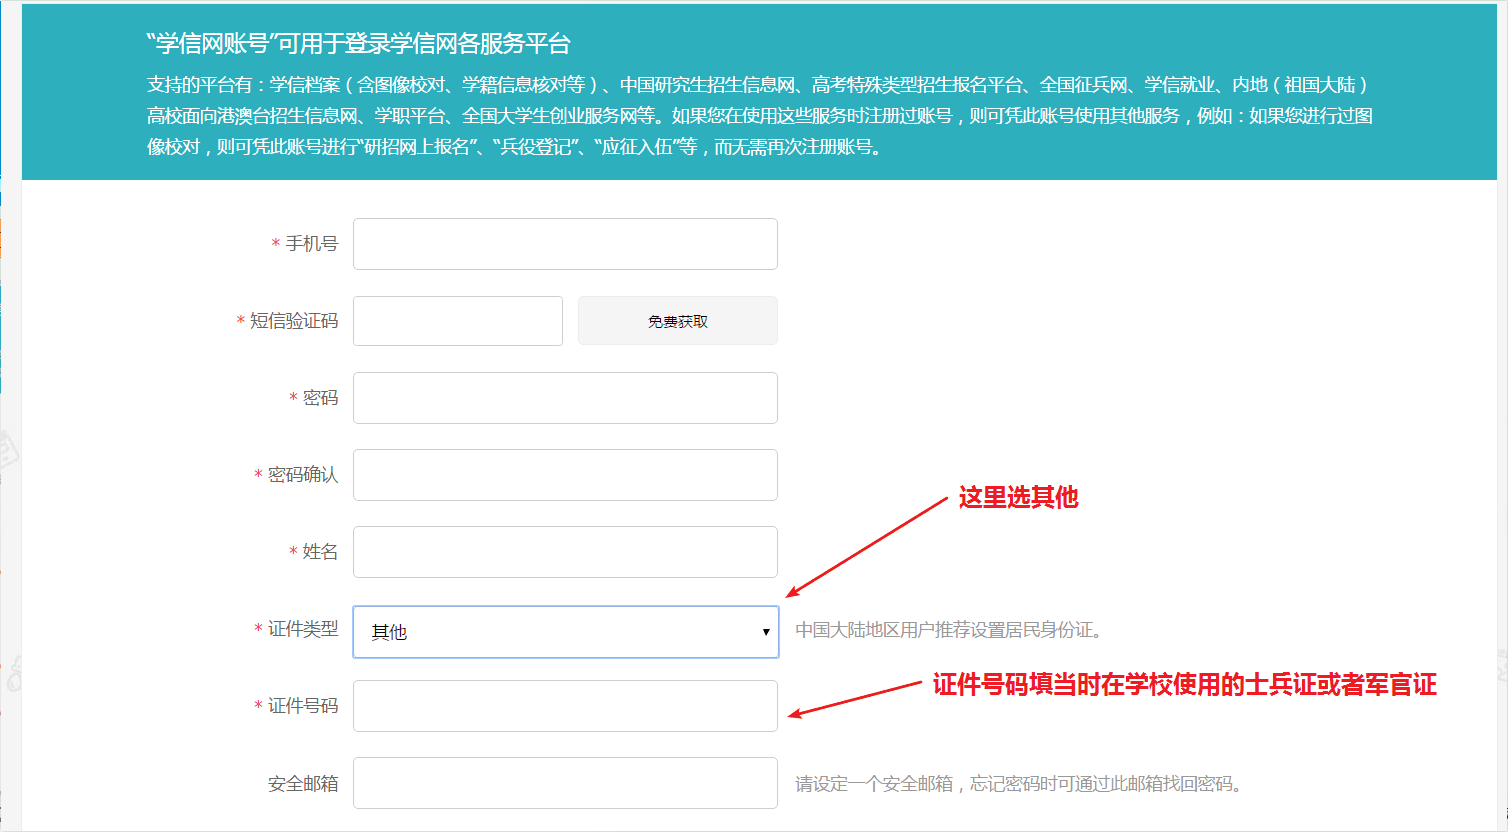Click the 密码确认 label
Image resolution: width=1508 pixels, height=832 pixels.
(x=302, y=475)
